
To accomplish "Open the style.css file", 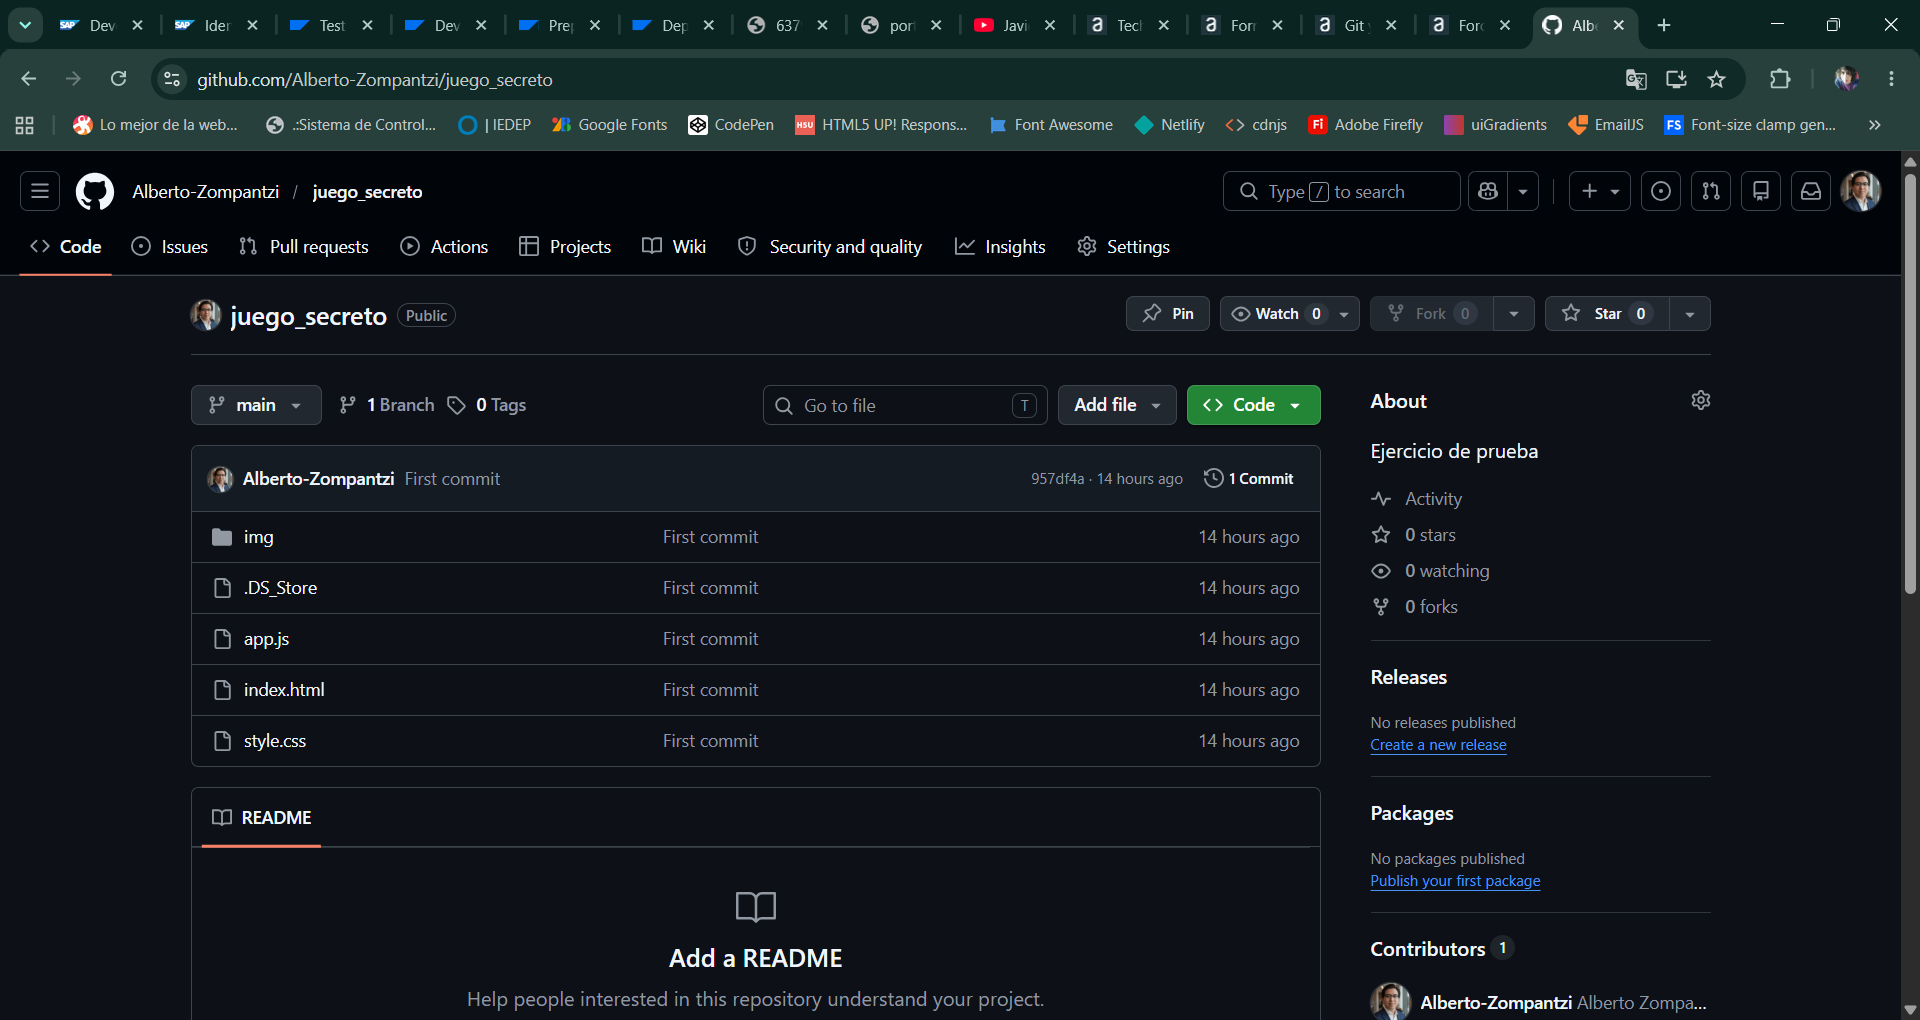I will point(275,741).
